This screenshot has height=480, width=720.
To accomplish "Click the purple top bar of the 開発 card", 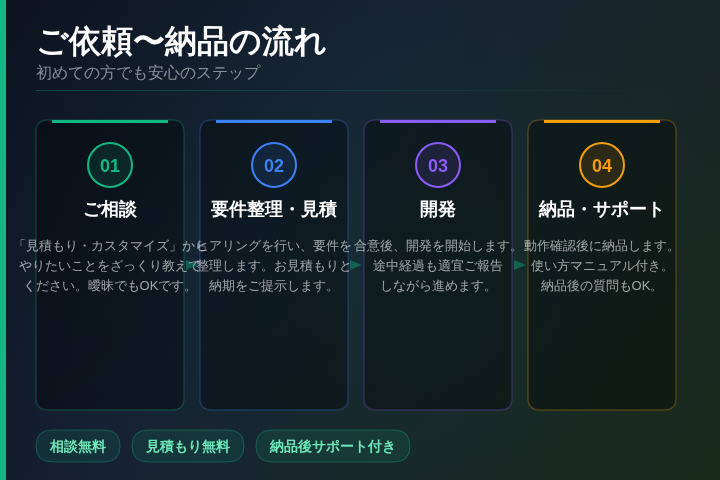I will [x=438, y=121].
